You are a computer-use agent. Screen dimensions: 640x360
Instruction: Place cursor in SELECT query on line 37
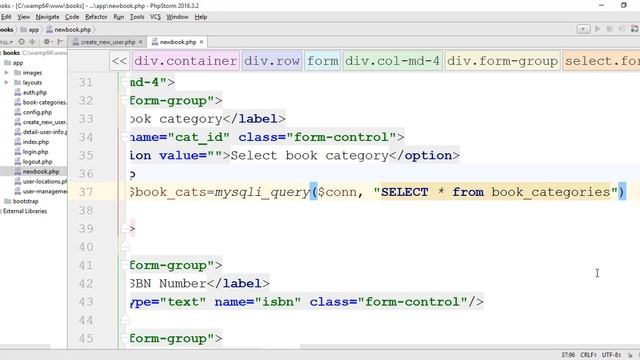(x=496, y=192)
